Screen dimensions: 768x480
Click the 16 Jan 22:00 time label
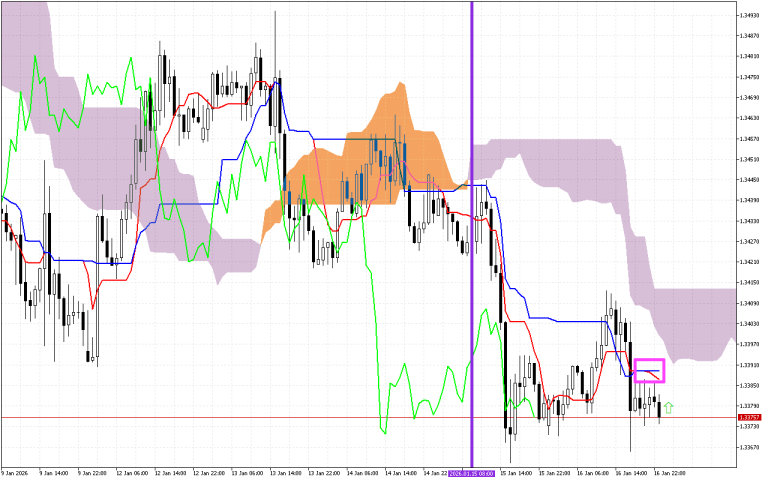[x=670, y=474]
